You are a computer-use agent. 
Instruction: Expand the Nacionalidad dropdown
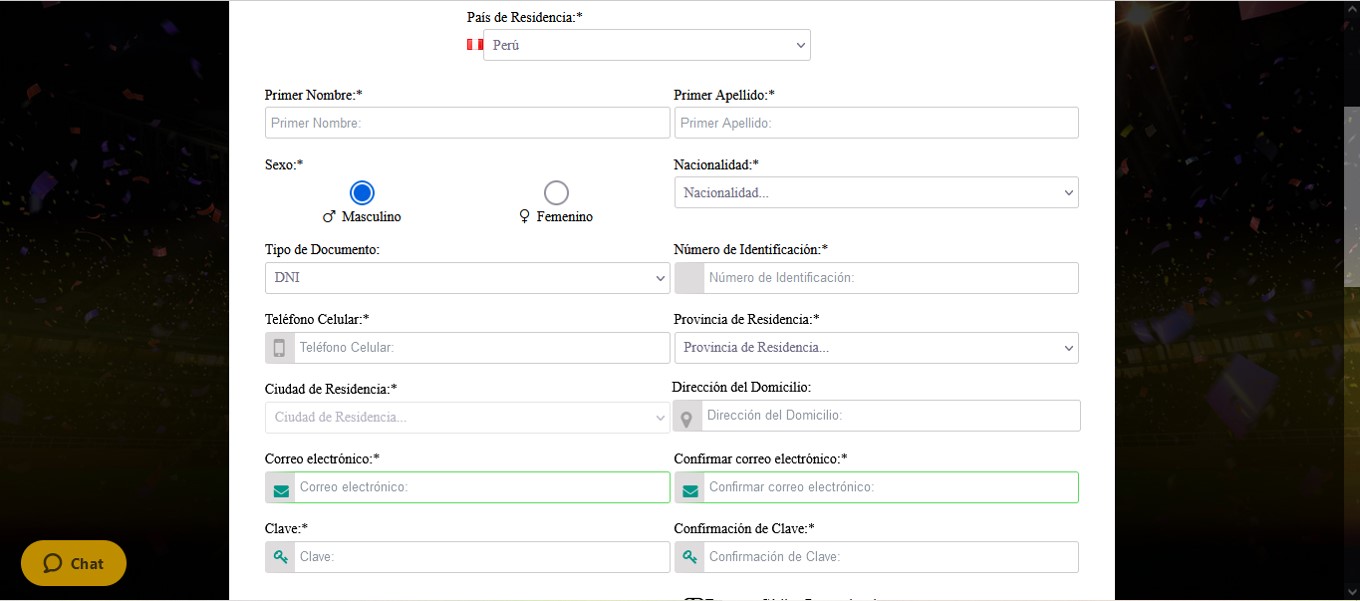point(876,193)
